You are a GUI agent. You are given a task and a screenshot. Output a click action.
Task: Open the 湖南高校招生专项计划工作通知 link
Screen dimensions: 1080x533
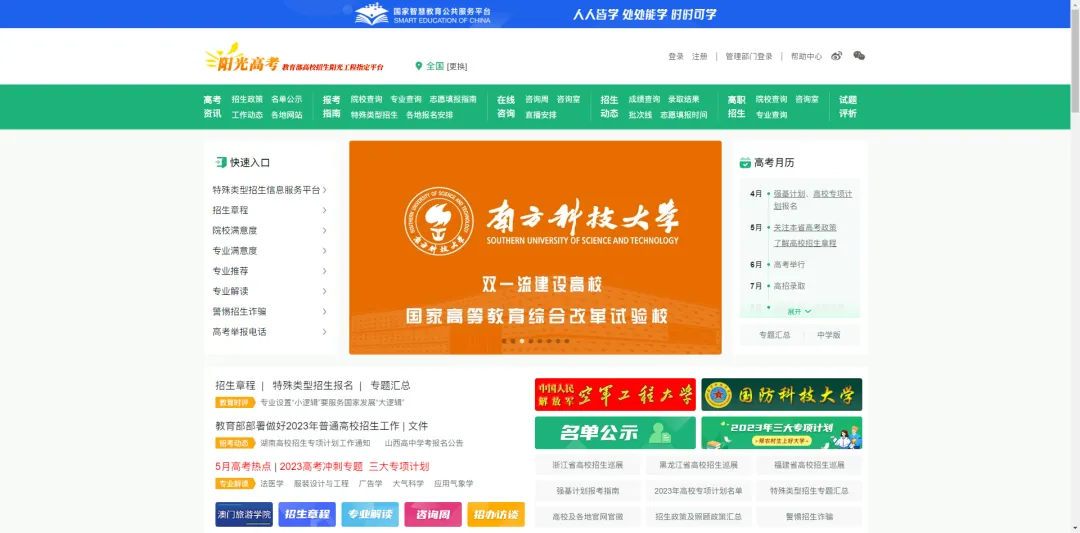(x=315, y=443)
